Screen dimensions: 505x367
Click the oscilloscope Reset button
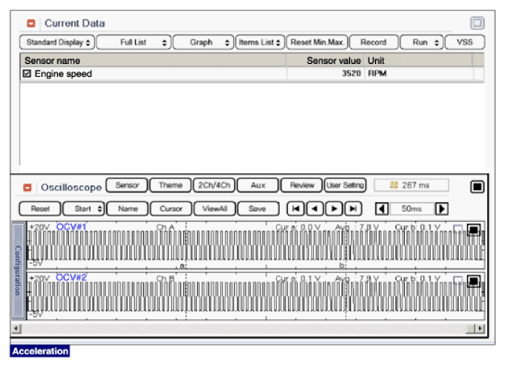40,209
